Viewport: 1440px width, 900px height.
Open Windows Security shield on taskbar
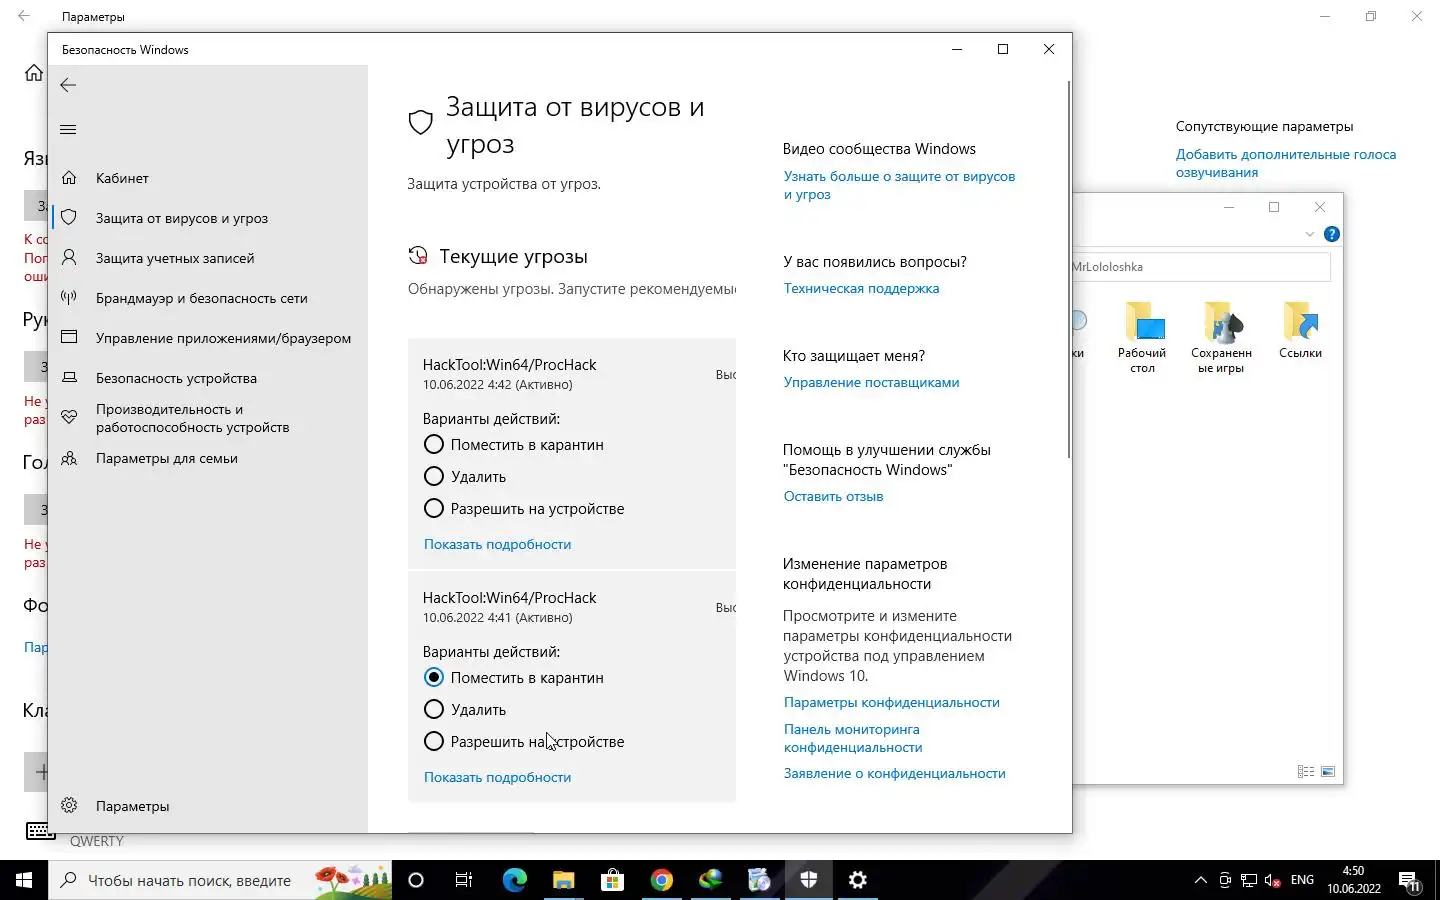point(808,880)
